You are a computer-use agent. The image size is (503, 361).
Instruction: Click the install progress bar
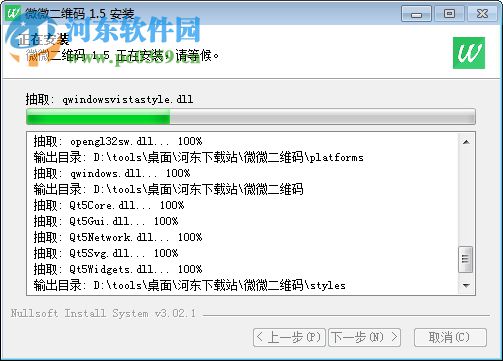click(x=251, y=117)
